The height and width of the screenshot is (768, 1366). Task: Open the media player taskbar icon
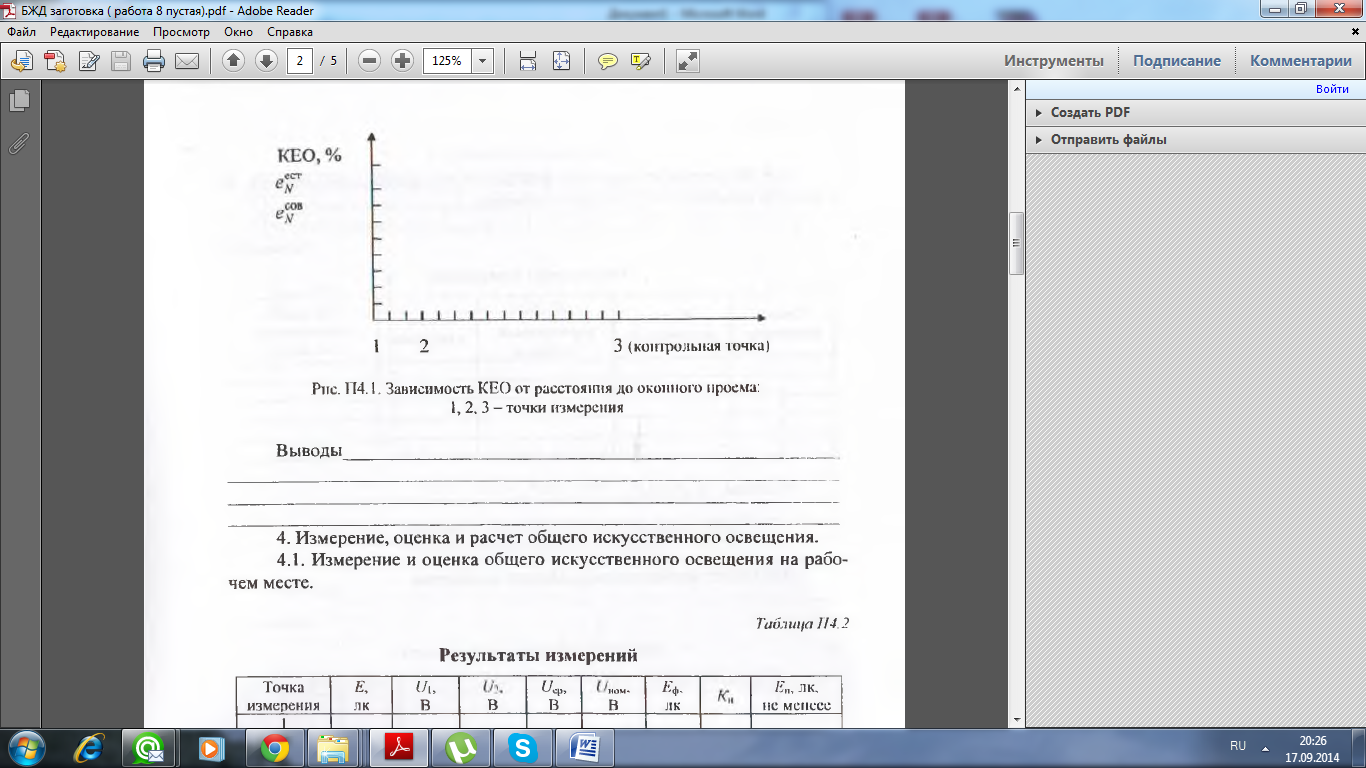point(210,748)
